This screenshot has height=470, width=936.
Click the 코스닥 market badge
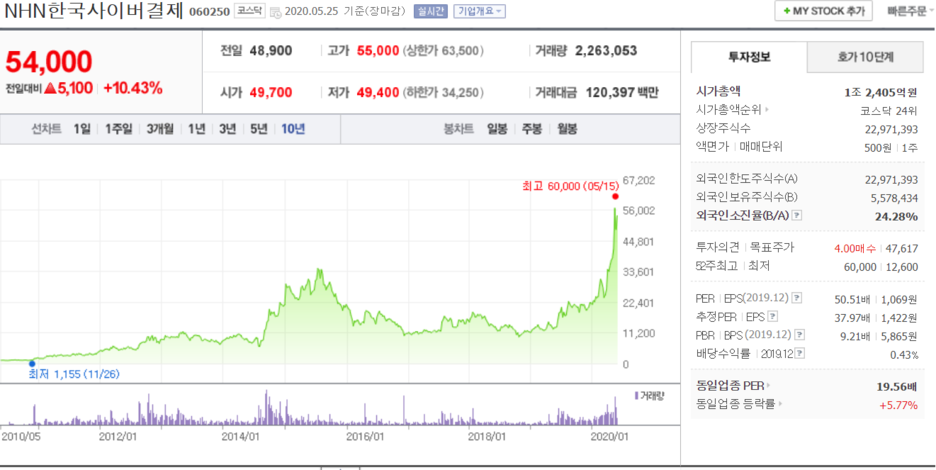click(x=249, y=11)
